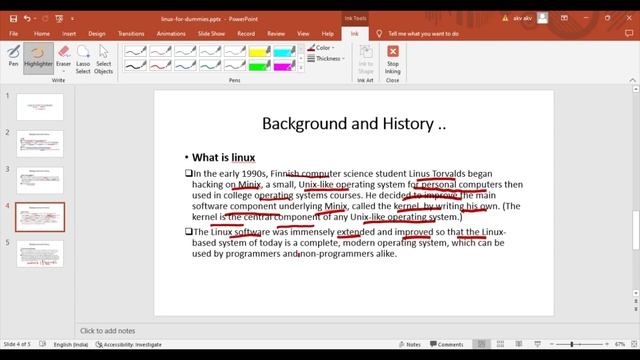
Task: Click zoom in plus button
Action: tap(607, 344)
